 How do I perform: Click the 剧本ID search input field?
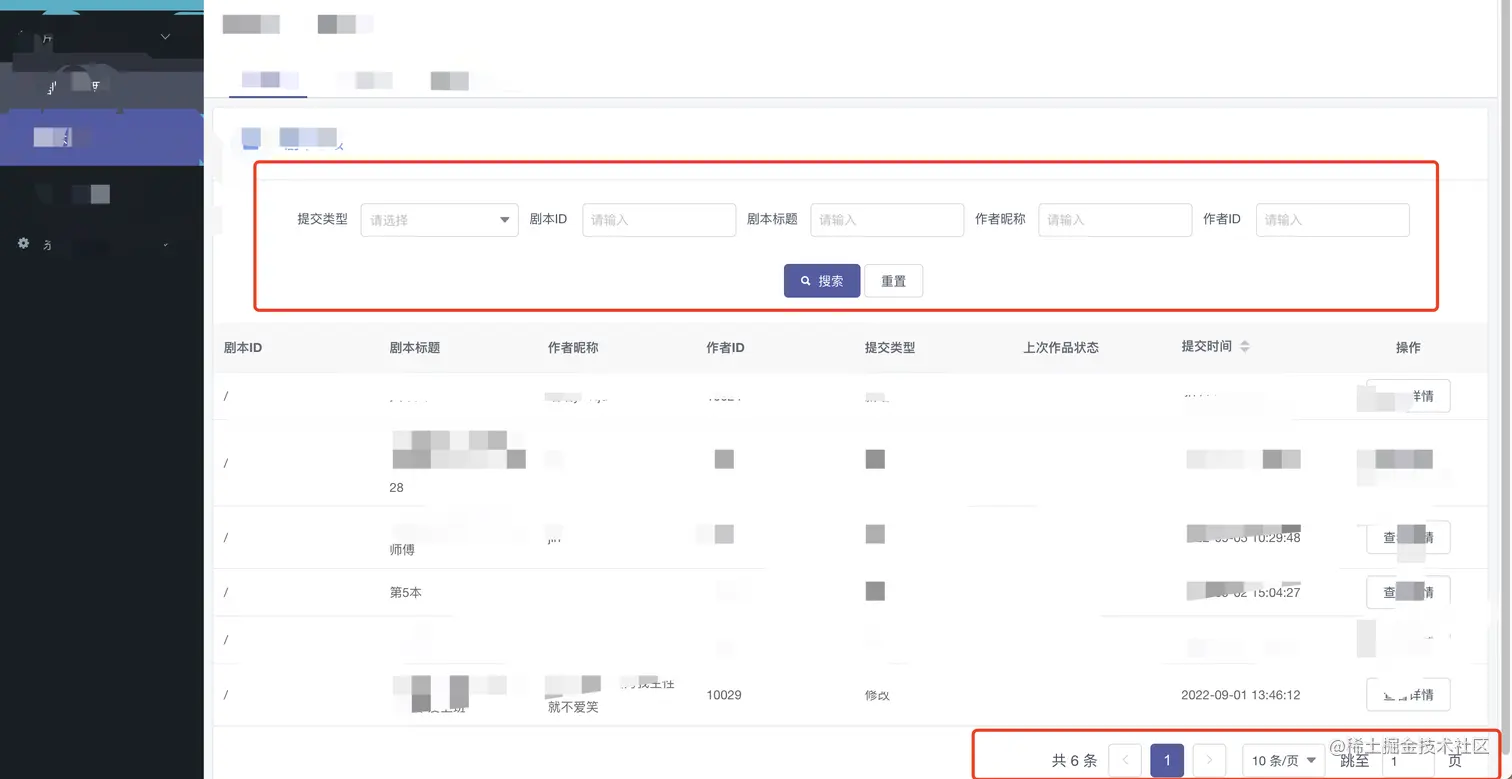[x=659, y=220]
